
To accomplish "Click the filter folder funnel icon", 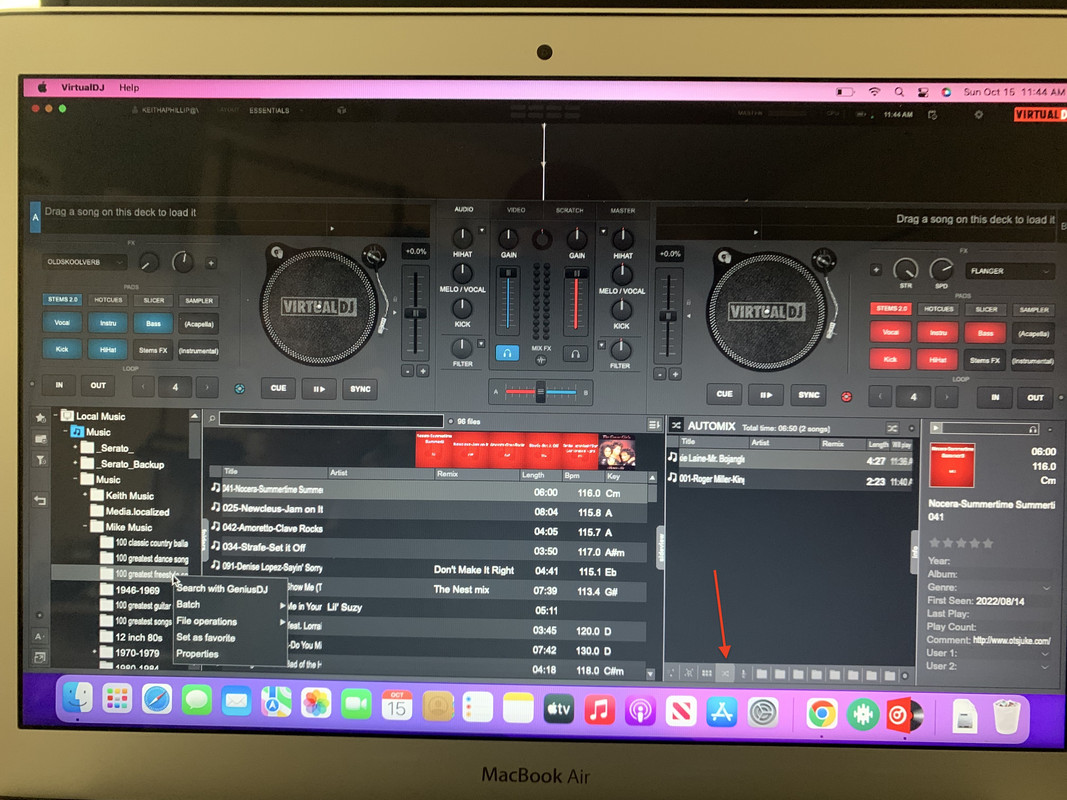I will pyautogui.click(x=40, y=461).
